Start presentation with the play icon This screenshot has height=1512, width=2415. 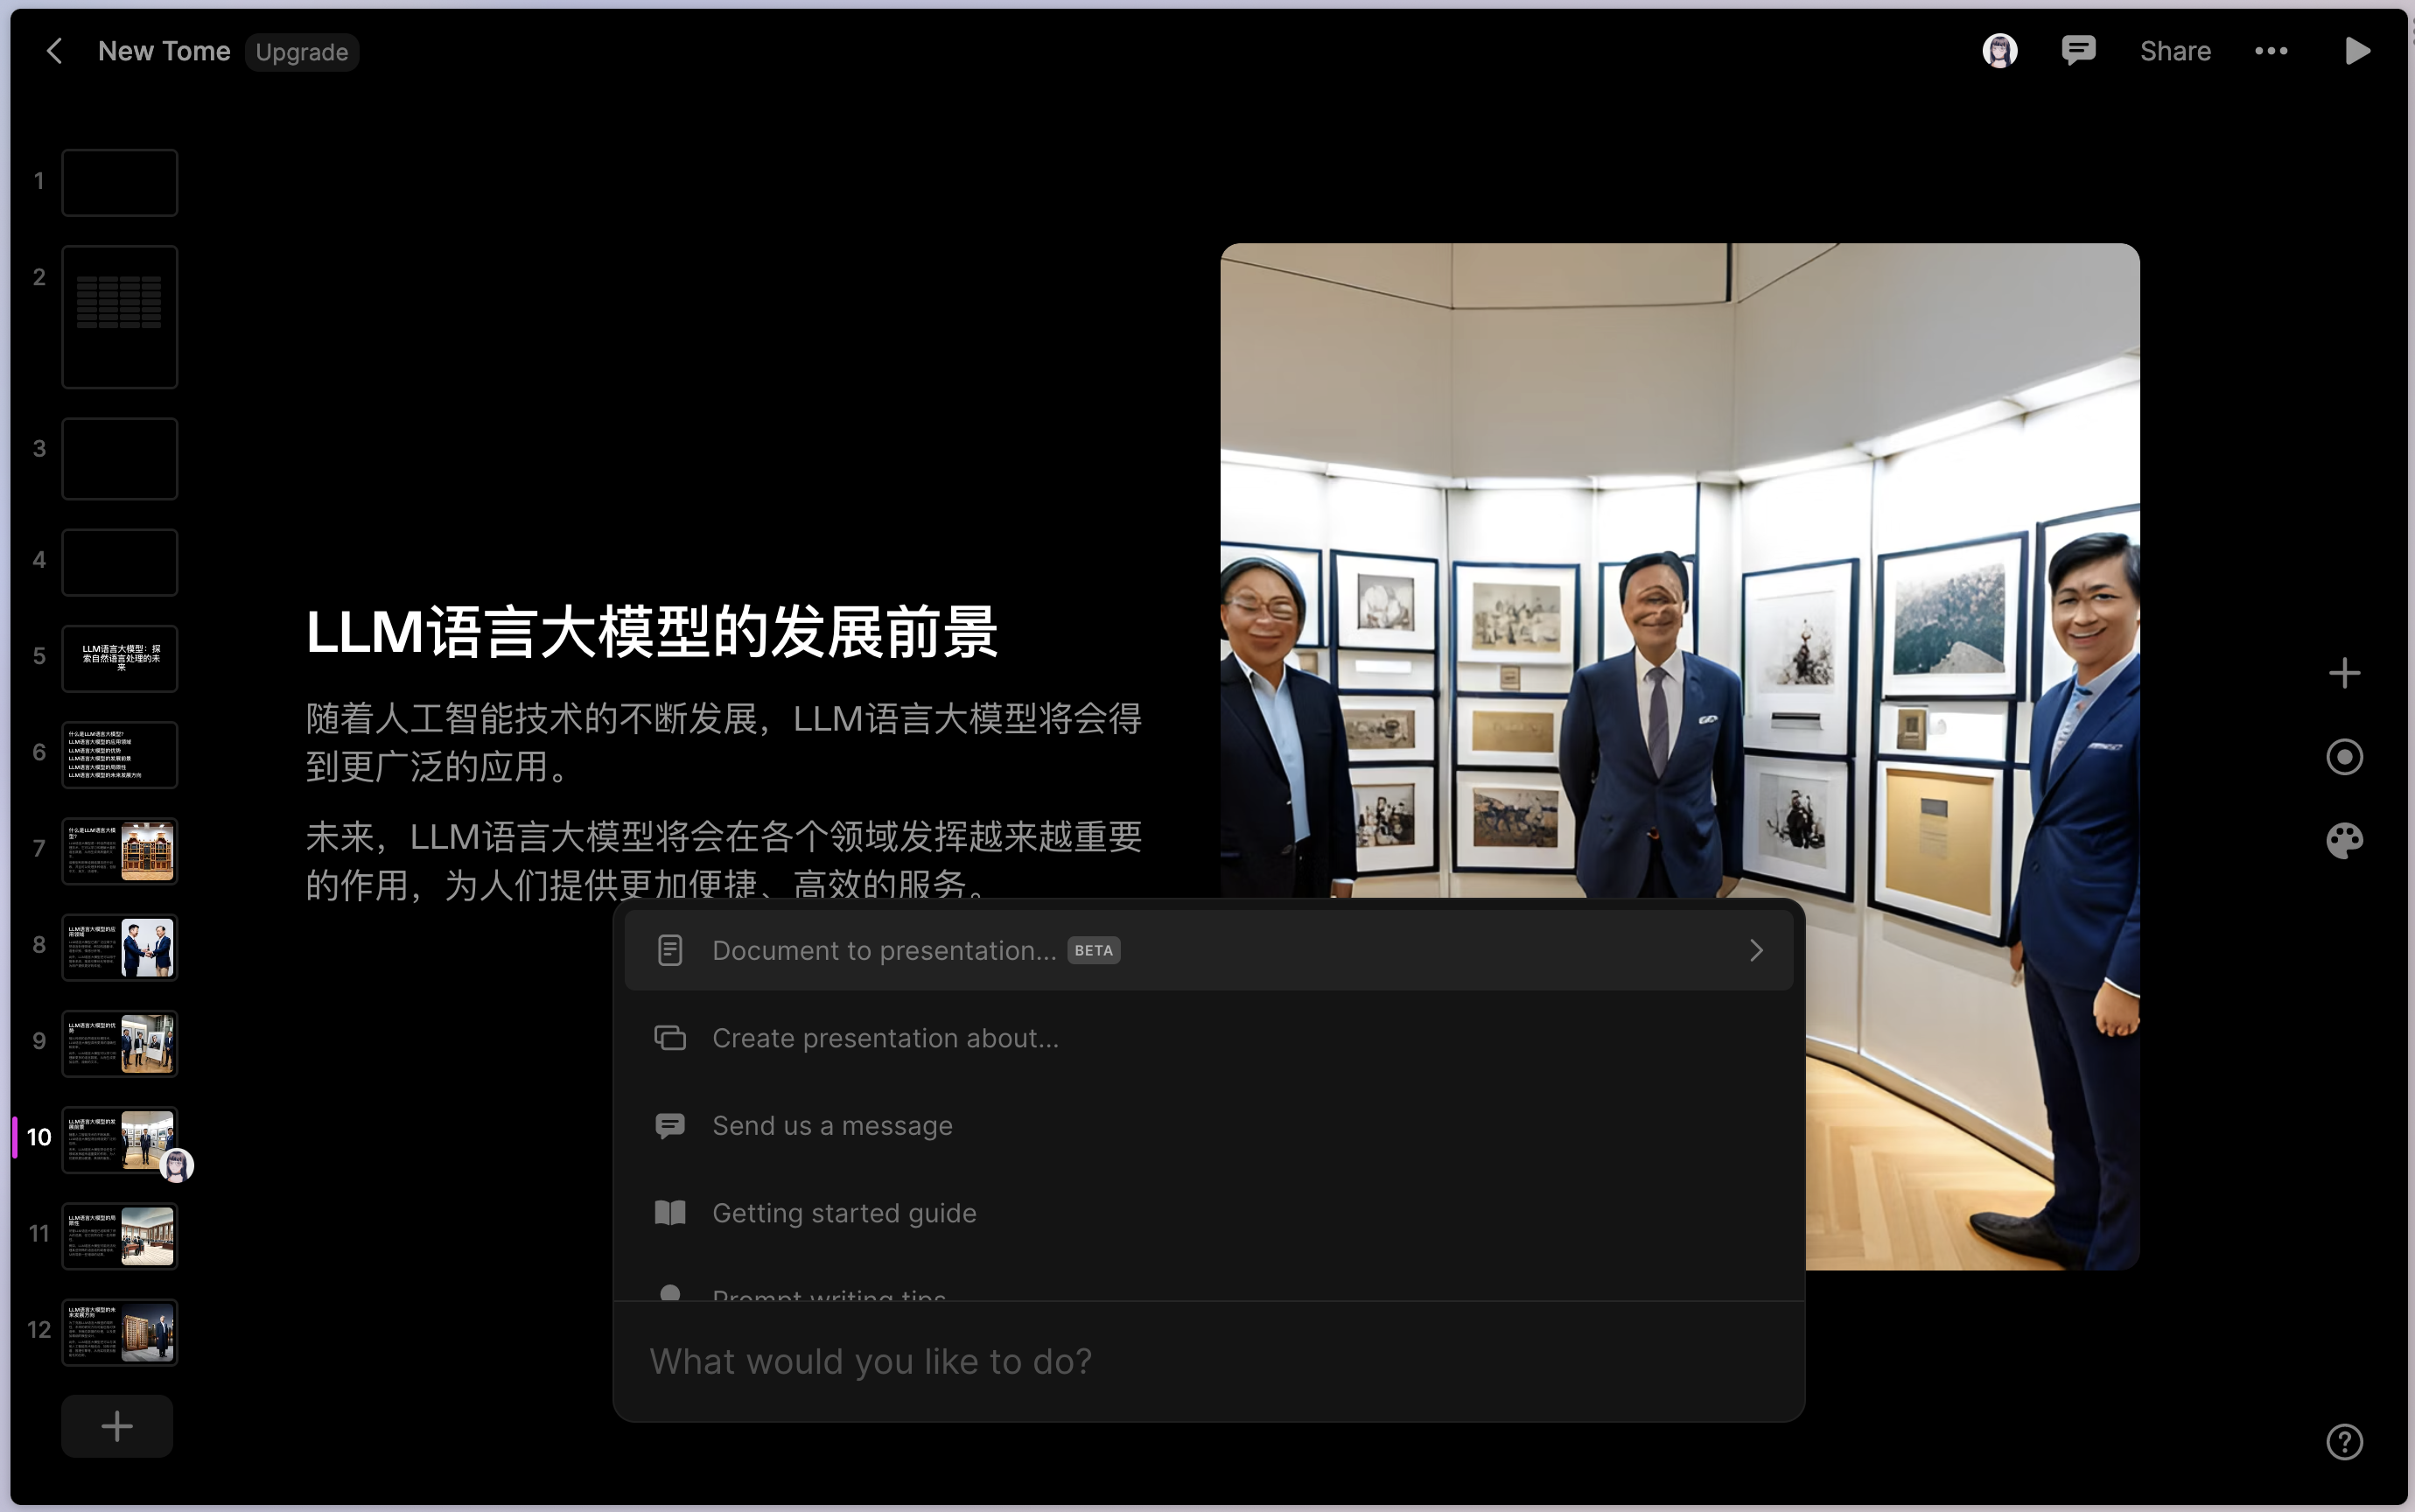click(2357, 51)
